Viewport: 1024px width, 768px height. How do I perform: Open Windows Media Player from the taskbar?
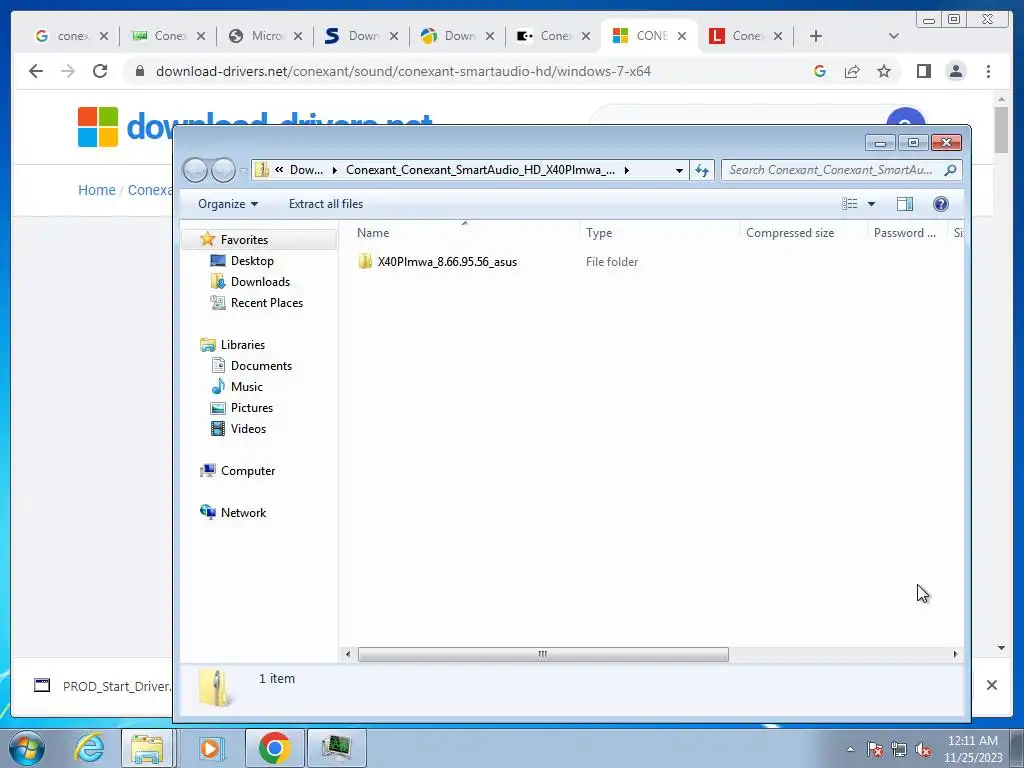tap(210, 748)
